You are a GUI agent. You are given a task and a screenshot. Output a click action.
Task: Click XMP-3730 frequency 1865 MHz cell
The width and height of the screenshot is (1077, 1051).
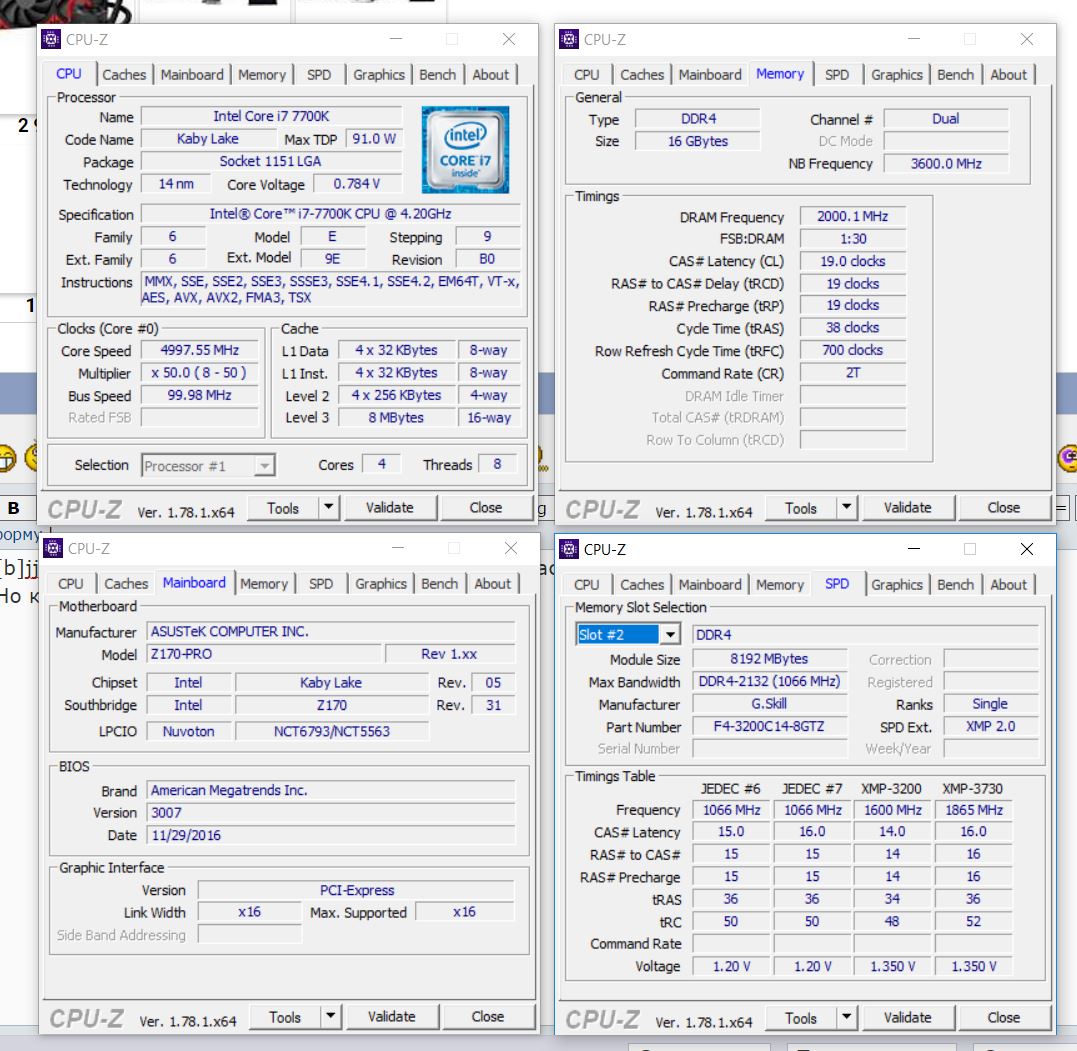click(x=973, y=810)
